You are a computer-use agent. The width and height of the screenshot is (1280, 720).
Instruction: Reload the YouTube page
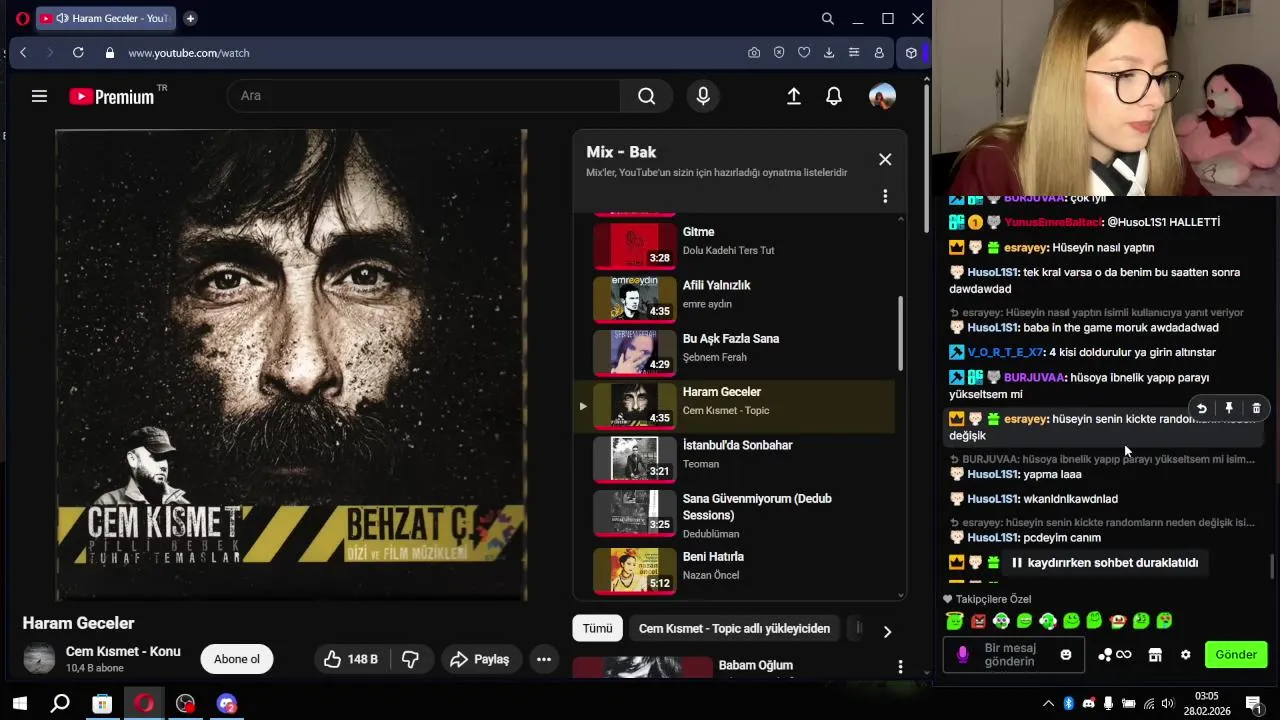pos(78,53)
